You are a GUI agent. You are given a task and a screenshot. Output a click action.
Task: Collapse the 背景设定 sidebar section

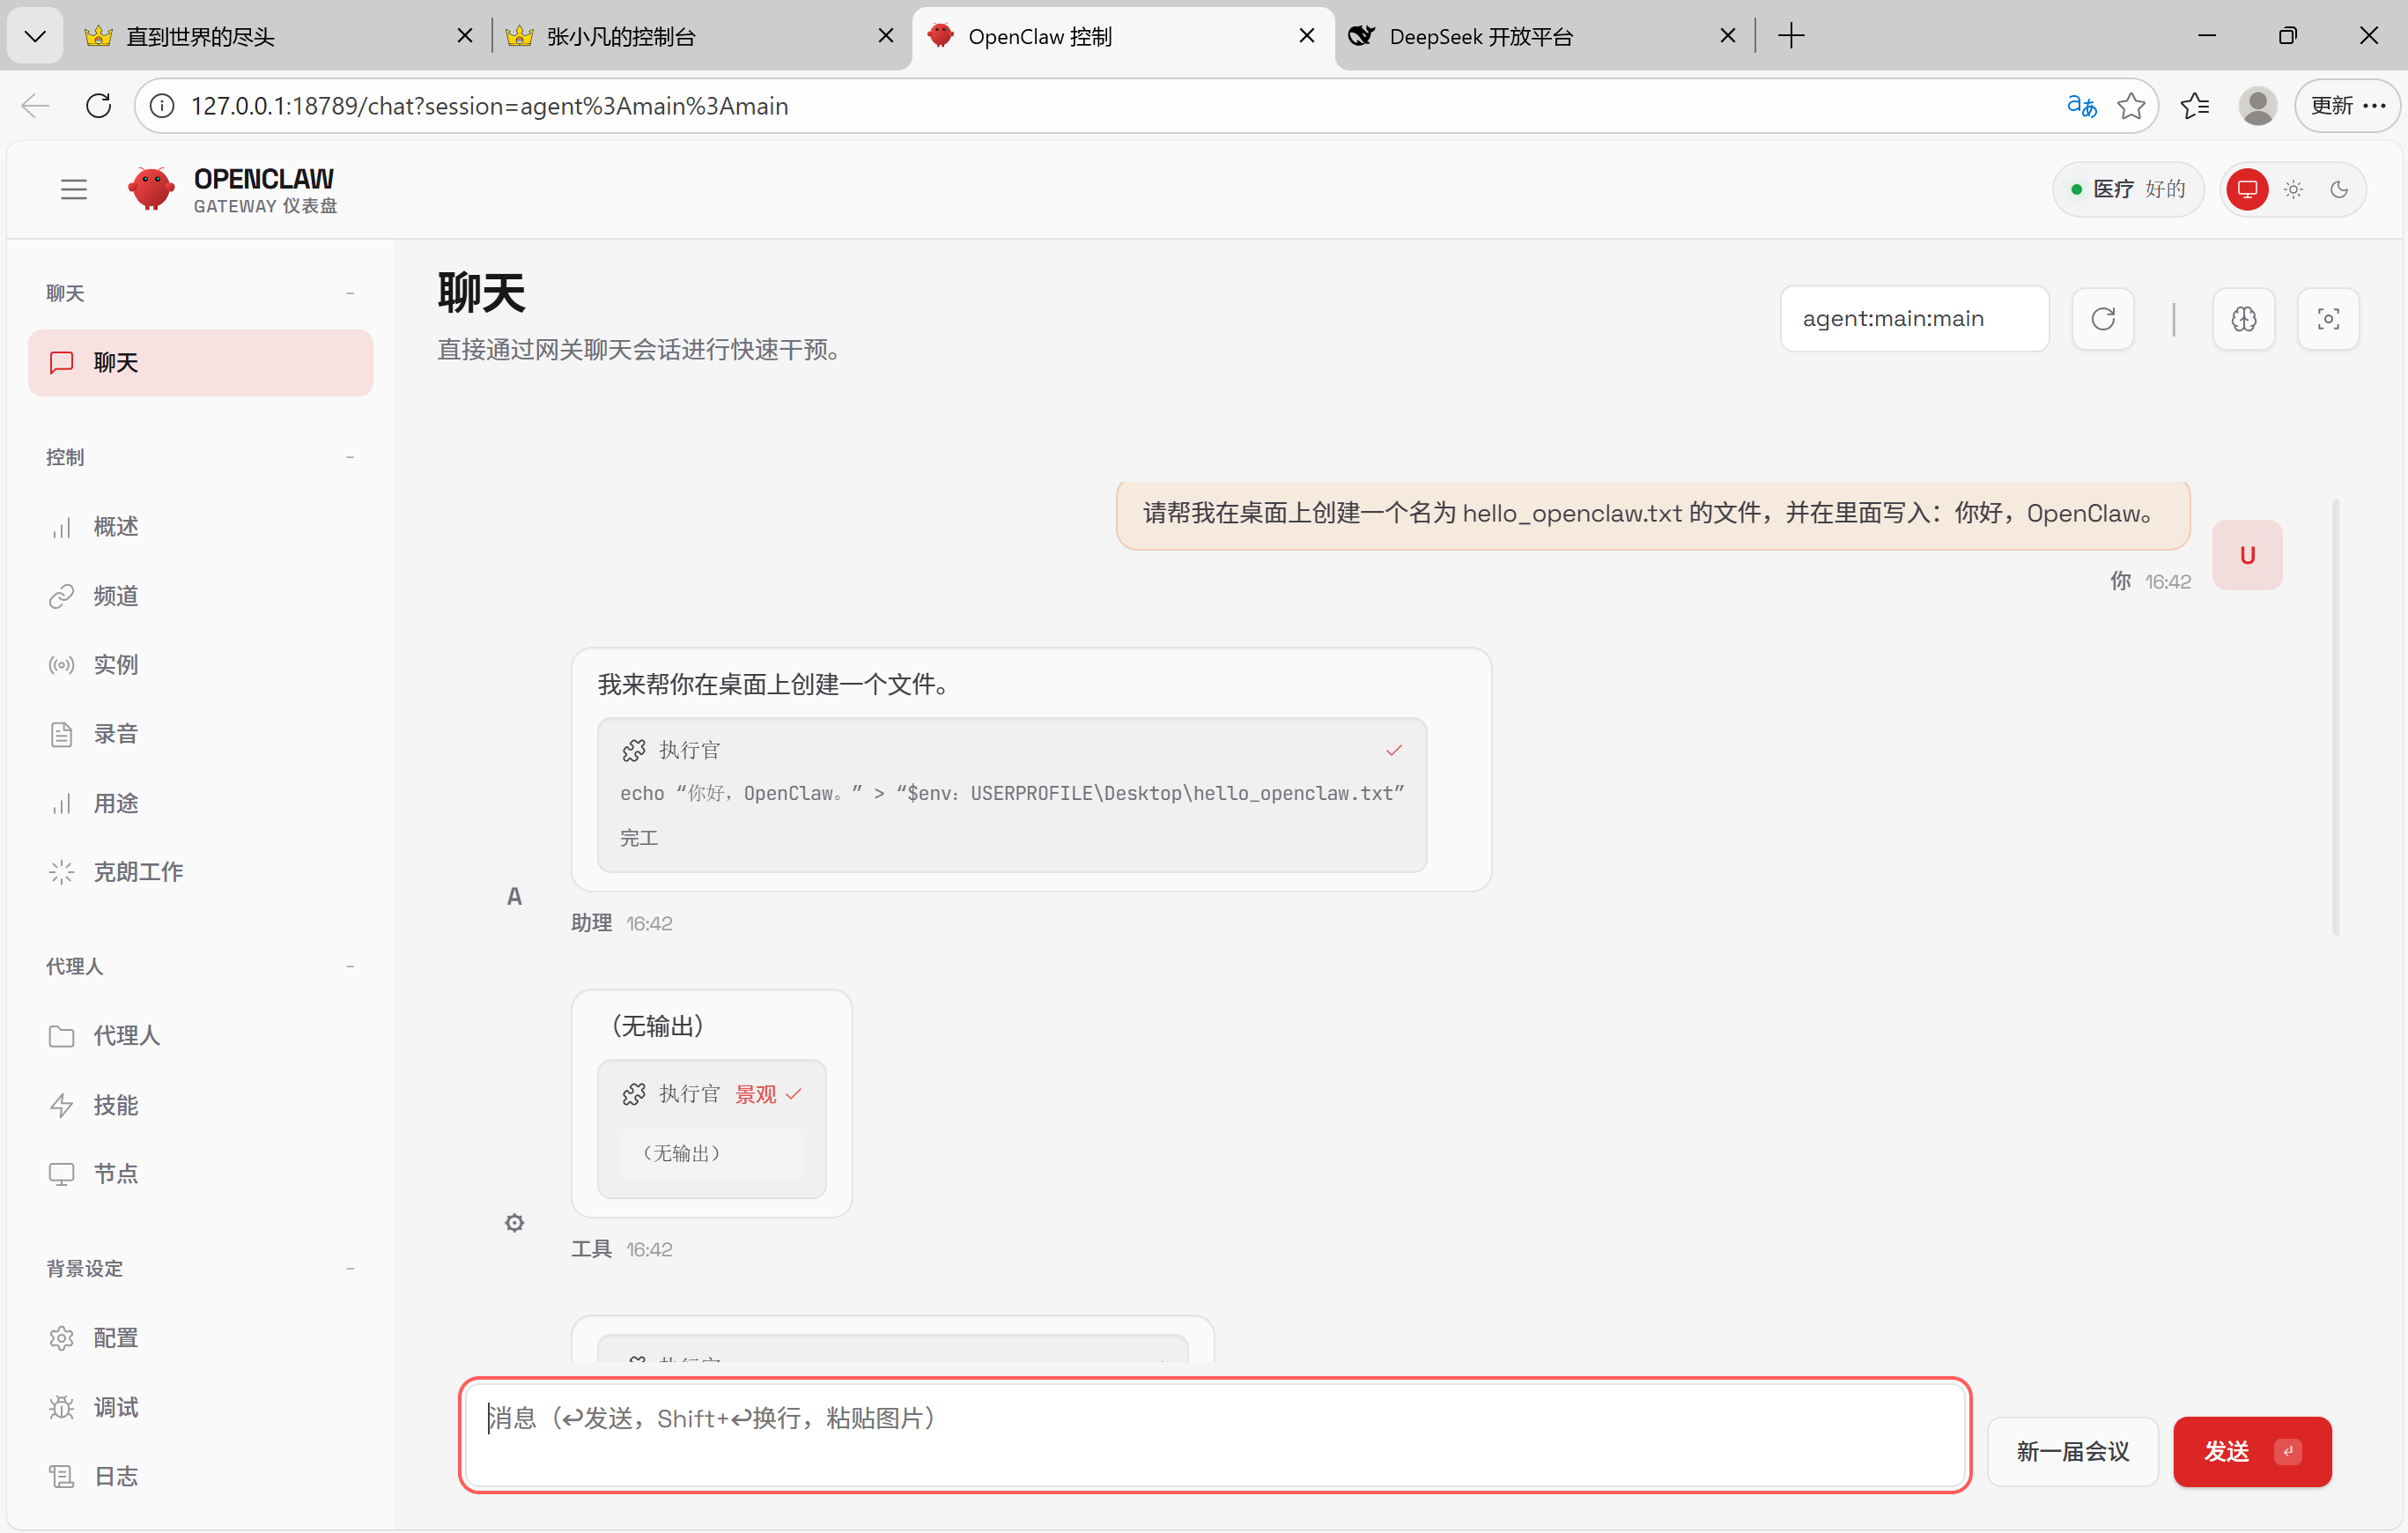click(x=350, y=1268)
